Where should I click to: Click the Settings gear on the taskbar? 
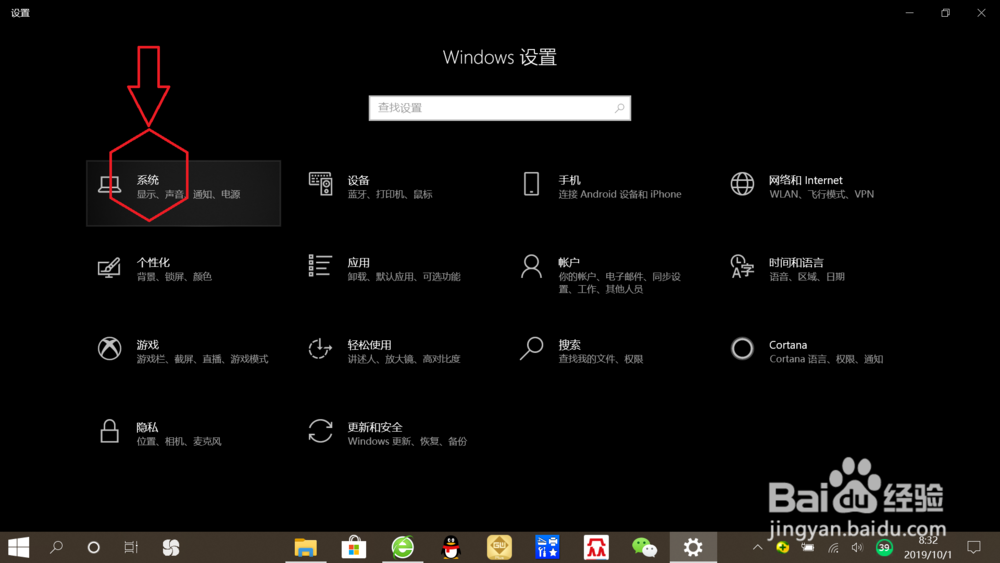click(x=693, y=547)
